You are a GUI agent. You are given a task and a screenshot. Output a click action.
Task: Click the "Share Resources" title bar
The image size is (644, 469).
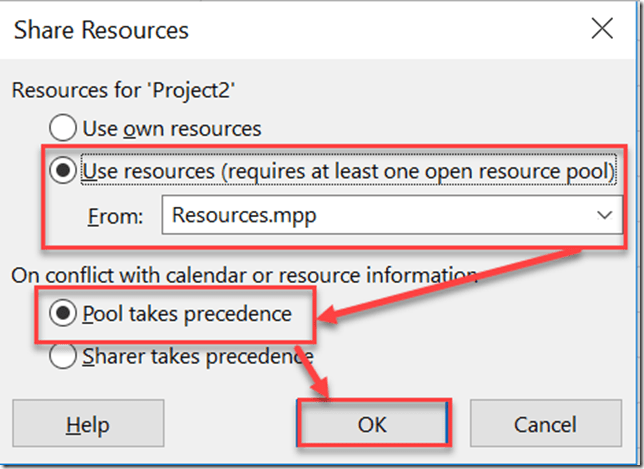pos(250,29)
